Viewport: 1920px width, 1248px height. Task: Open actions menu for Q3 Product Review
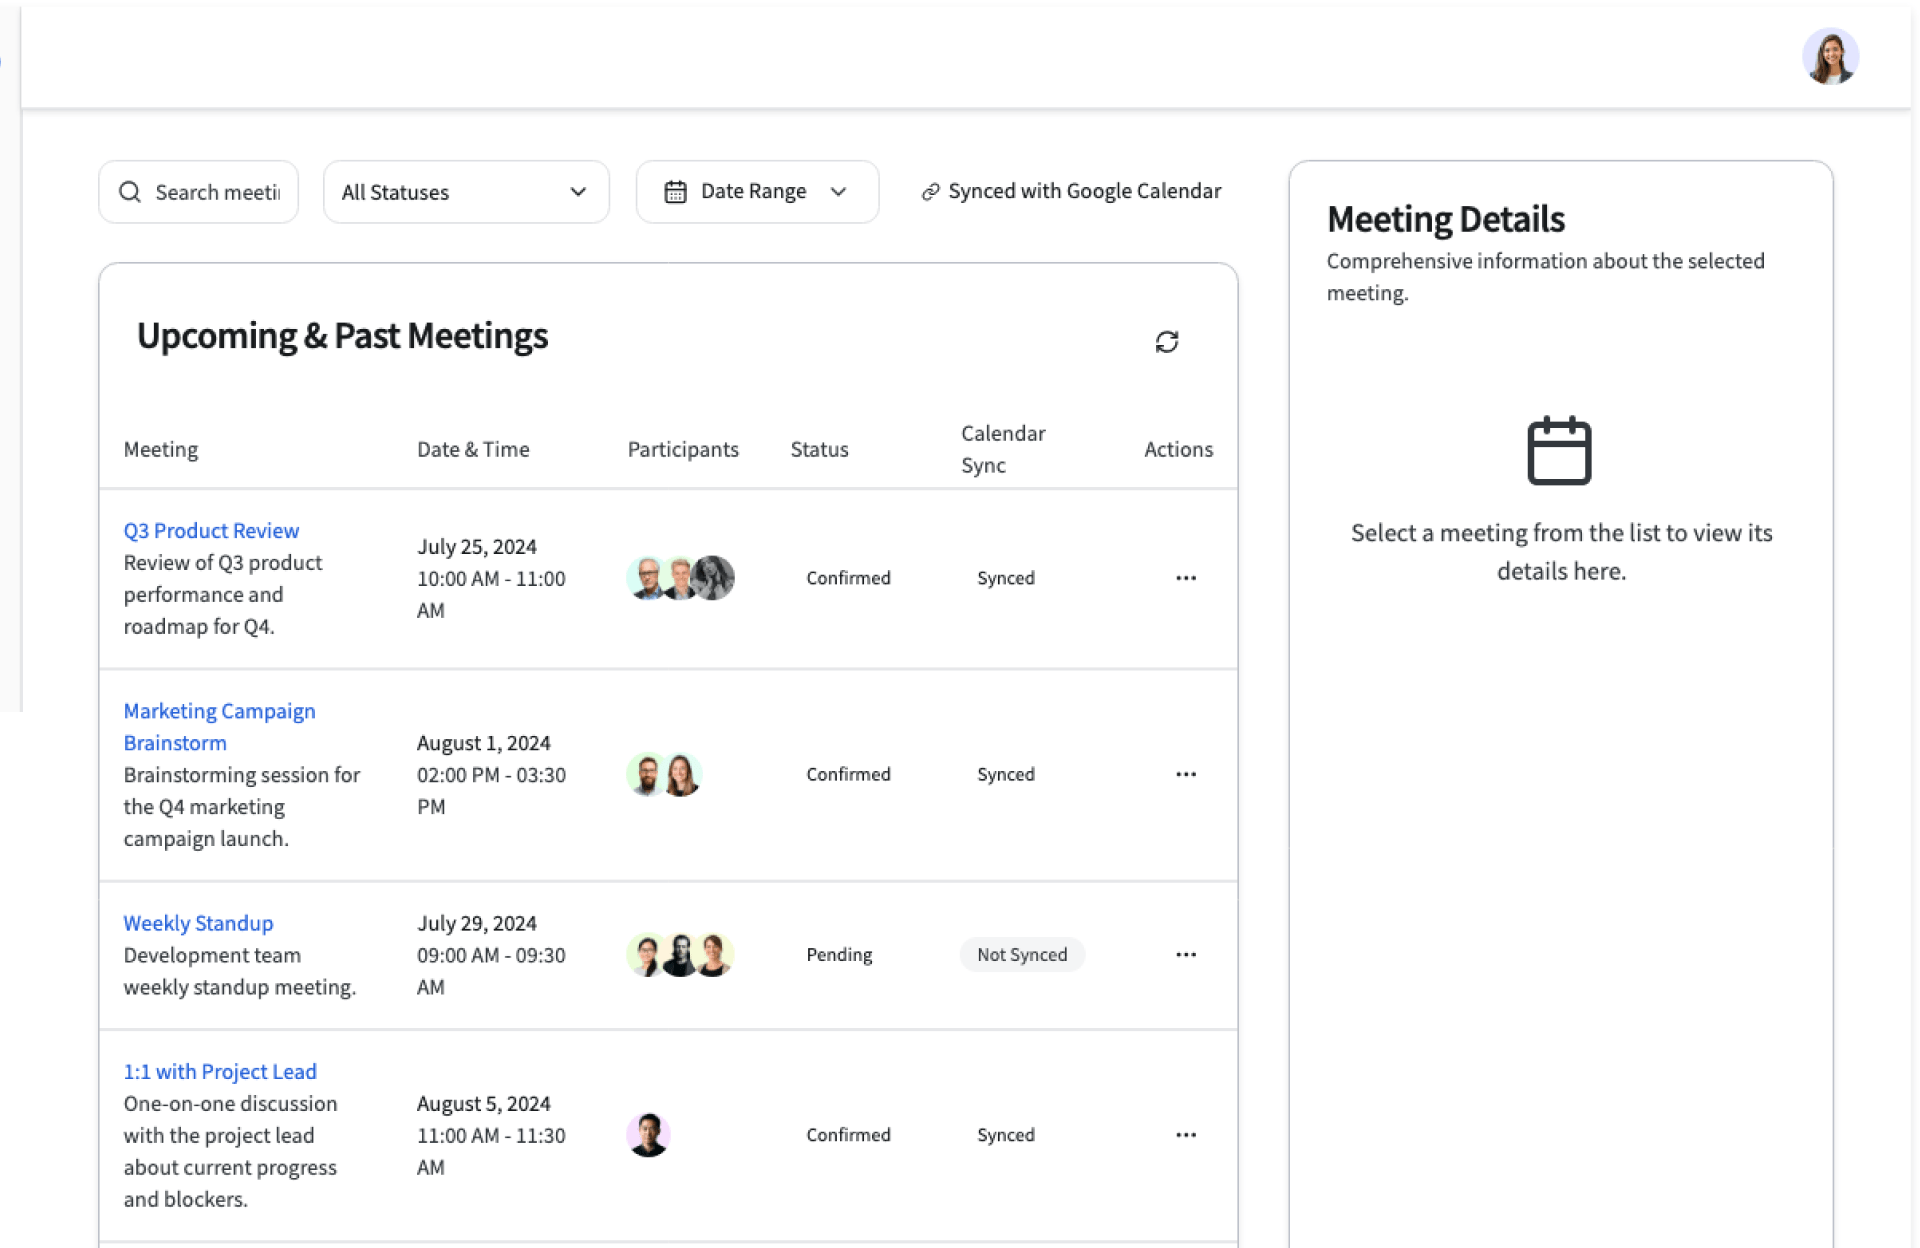[x=1185, y=578]
